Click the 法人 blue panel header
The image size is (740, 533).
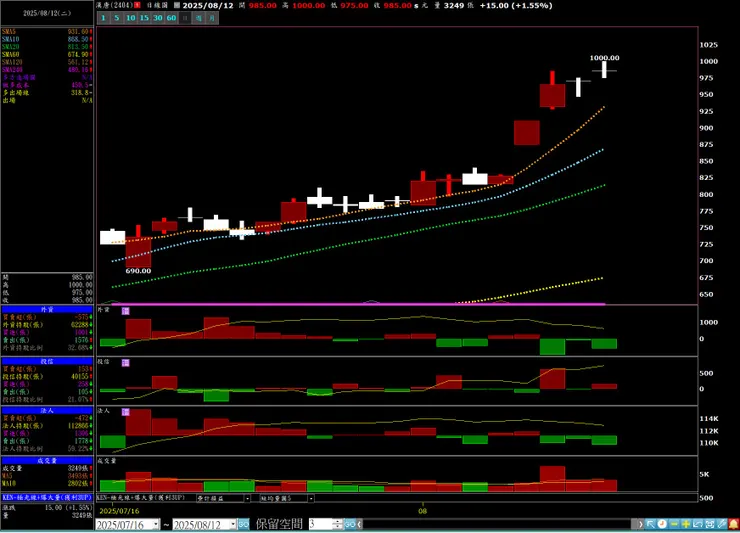tap(47, 411)
